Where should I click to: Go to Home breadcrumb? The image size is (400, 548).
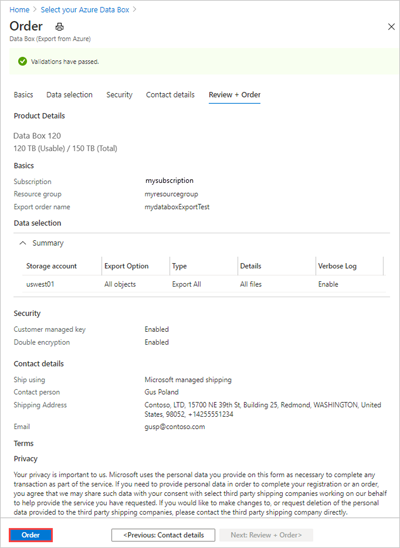tap(19, 10)
